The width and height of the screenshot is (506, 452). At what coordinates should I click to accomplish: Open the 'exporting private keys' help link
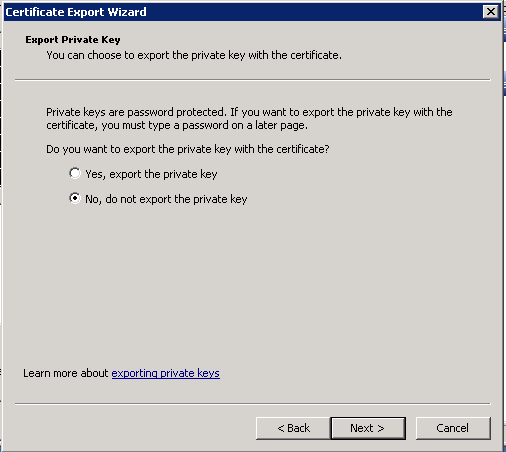pos(166,373)
